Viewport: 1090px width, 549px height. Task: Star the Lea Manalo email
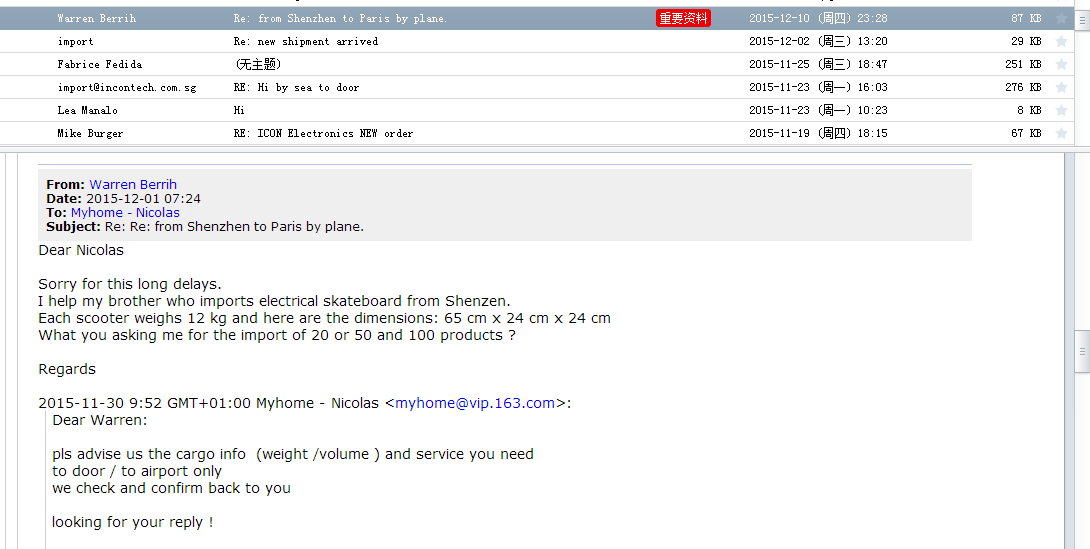[1061, 110]
